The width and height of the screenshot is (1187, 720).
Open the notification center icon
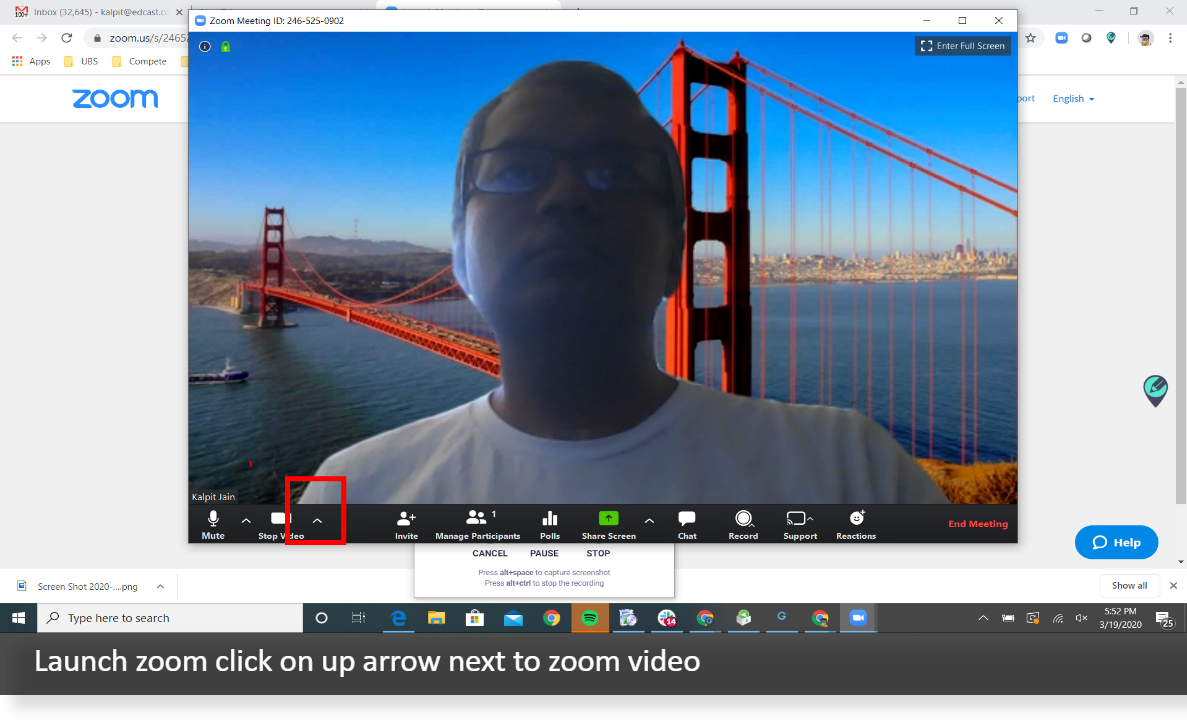pyautogui.click(x=1164, y=619)
